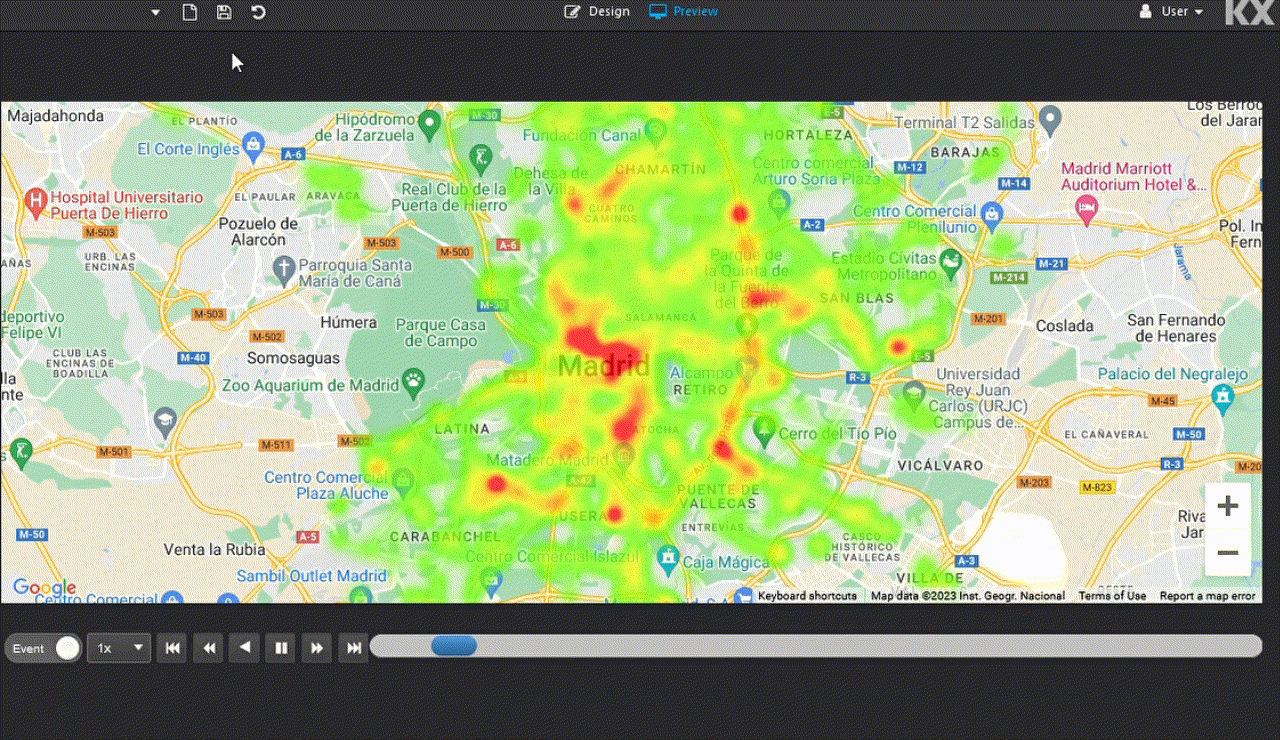Click the CARABANCHEL district label
The image size is (1280, 740).
(445, 536)
